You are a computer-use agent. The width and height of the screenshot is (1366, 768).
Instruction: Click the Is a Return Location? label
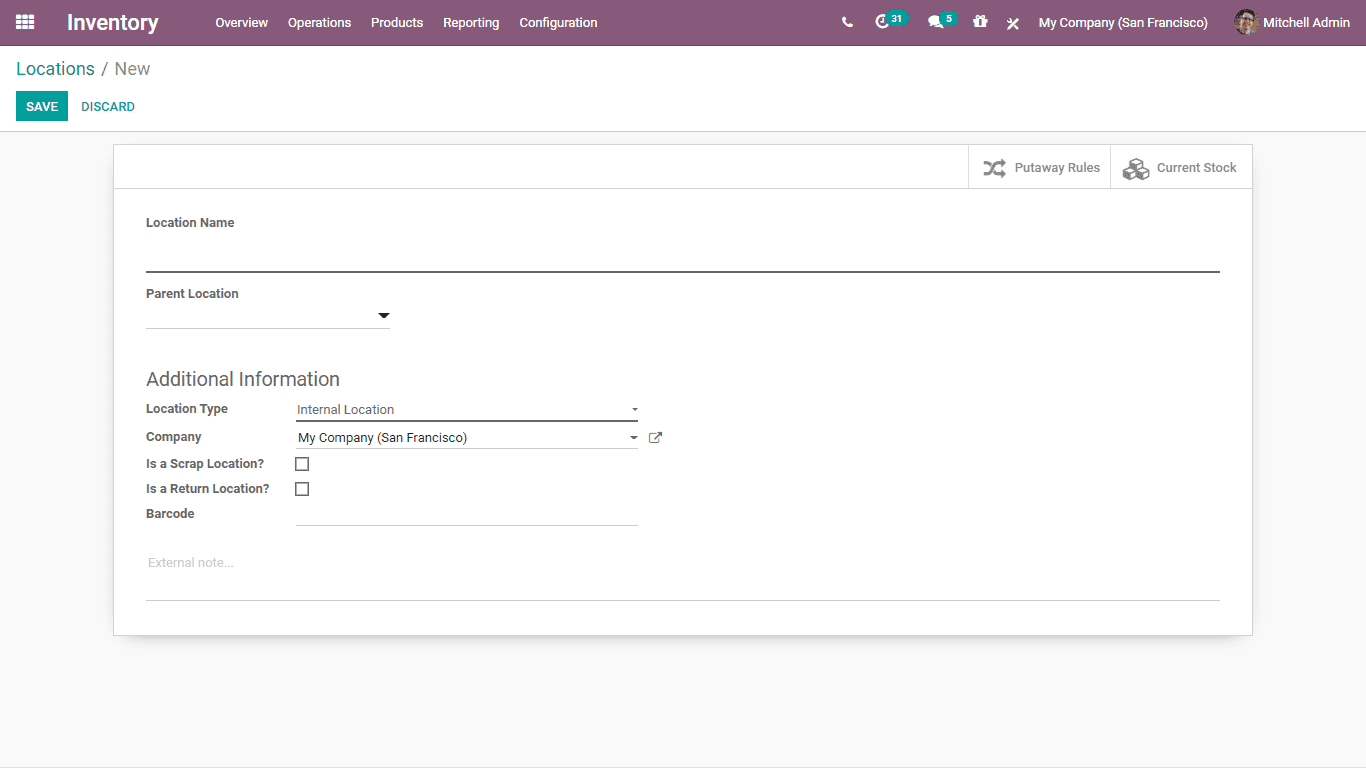tap(208, 489)
